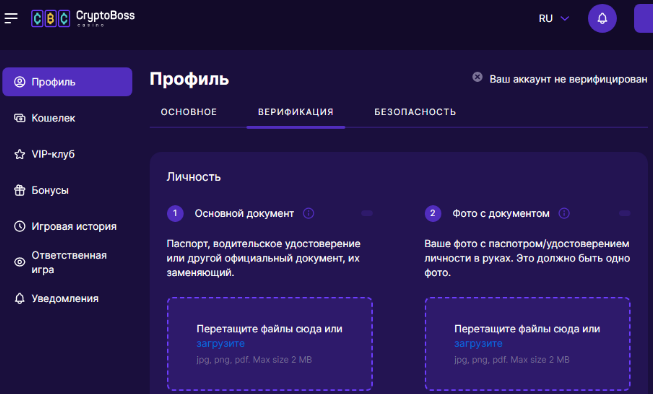Click the Личность section title

tap(194, 177)
